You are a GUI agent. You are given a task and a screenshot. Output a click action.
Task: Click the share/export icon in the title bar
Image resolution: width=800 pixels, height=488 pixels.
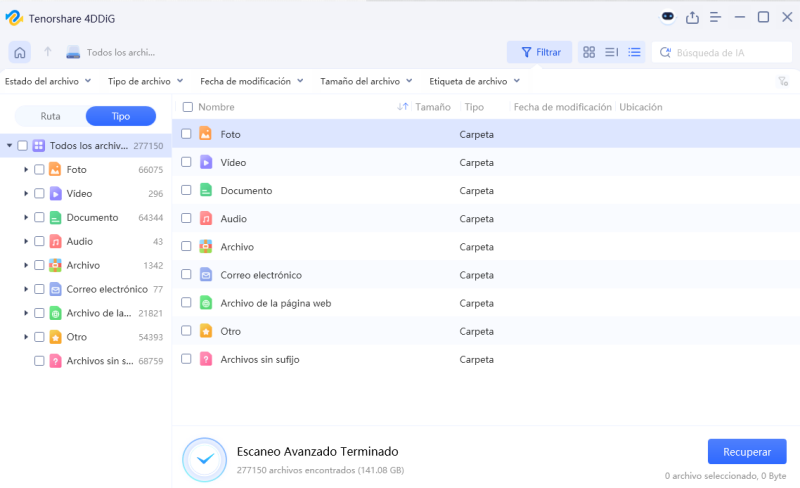coord(692,17)
